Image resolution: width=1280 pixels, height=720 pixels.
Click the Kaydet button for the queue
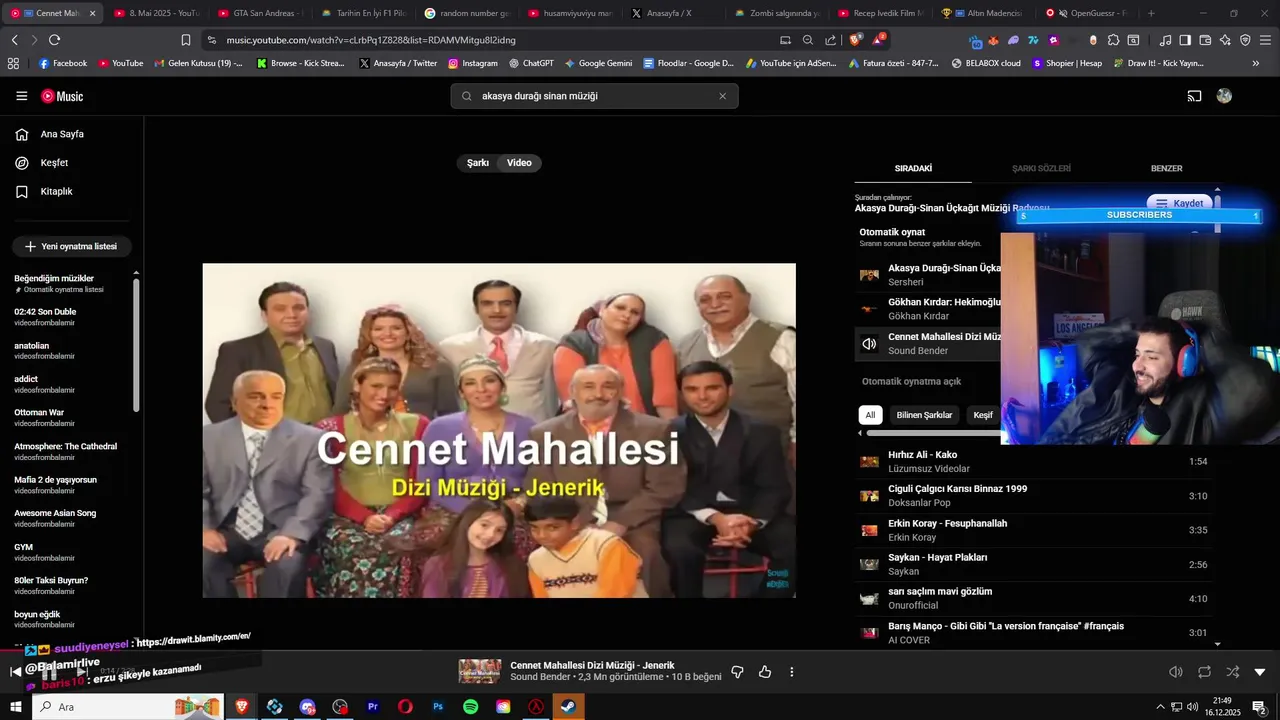[x=1180, y=203]
